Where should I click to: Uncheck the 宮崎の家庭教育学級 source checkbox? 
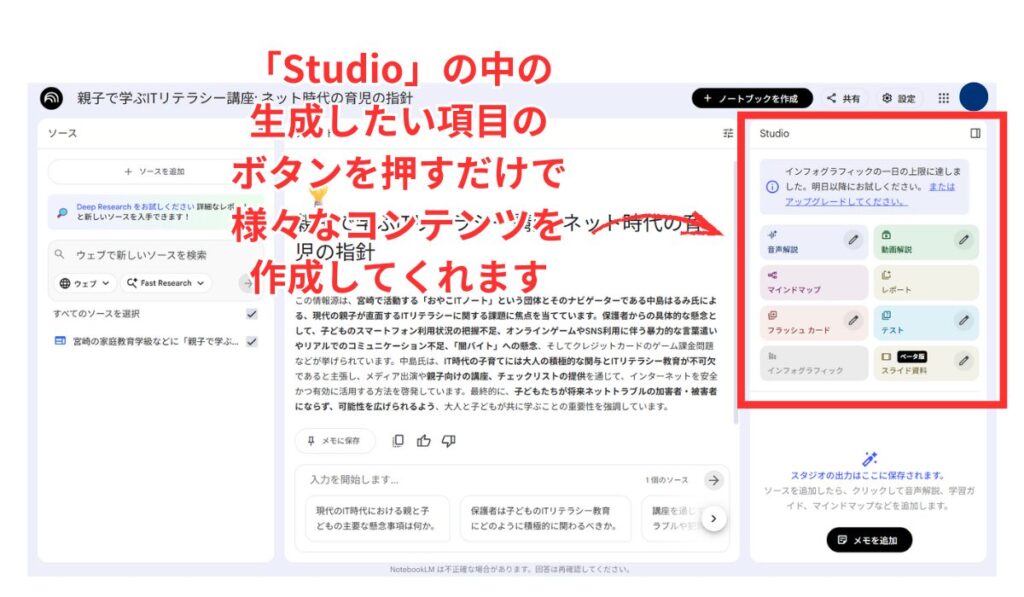pyautogui.click(x=252, y=341)
